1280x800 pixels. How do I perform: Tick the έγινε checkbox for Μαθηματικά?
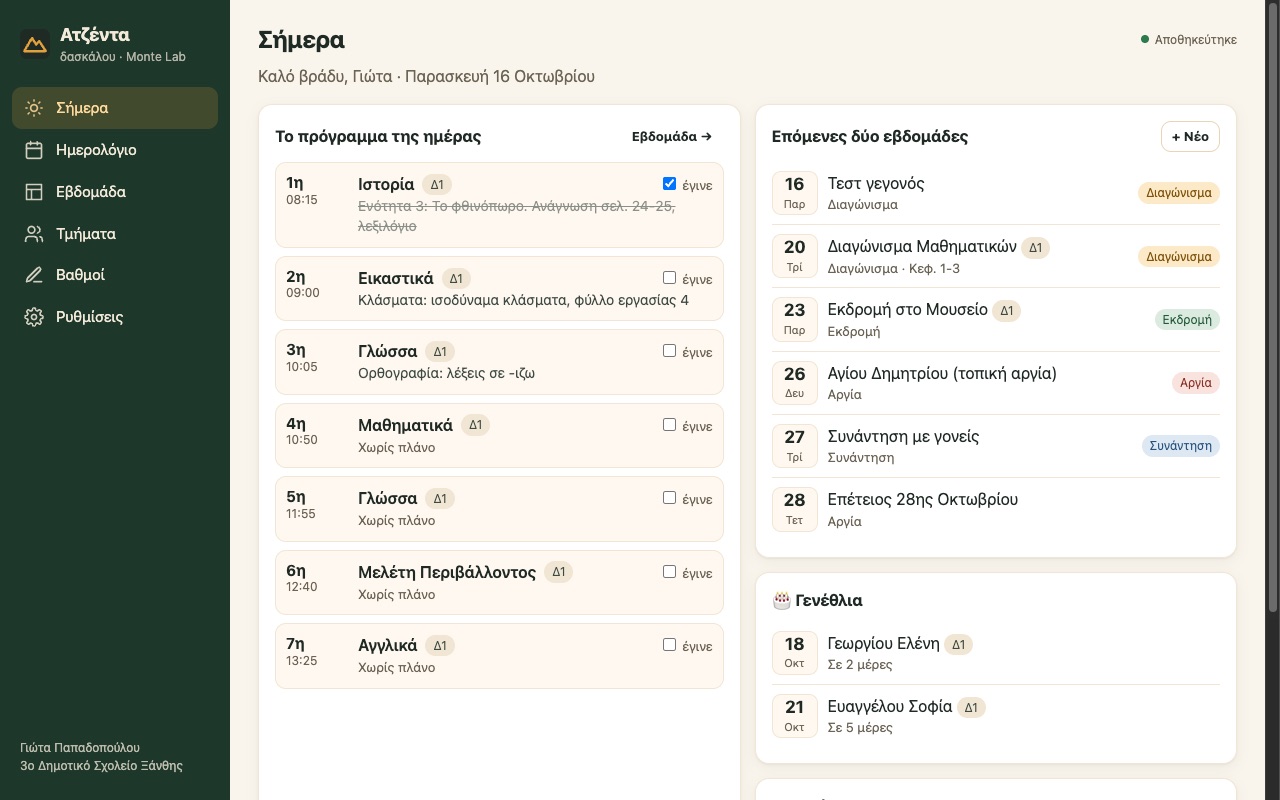pyautogui.click(x=669, y=425)
